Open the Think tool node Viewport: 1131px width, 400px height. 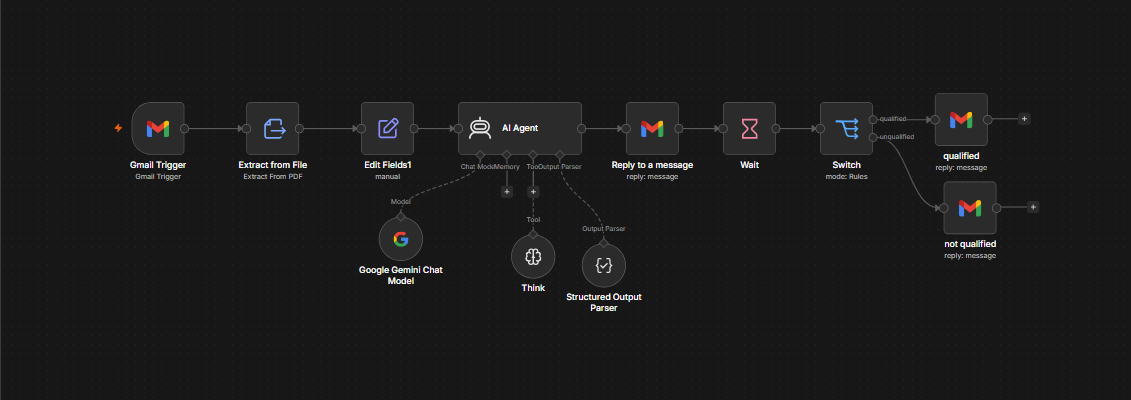point(533,257)
